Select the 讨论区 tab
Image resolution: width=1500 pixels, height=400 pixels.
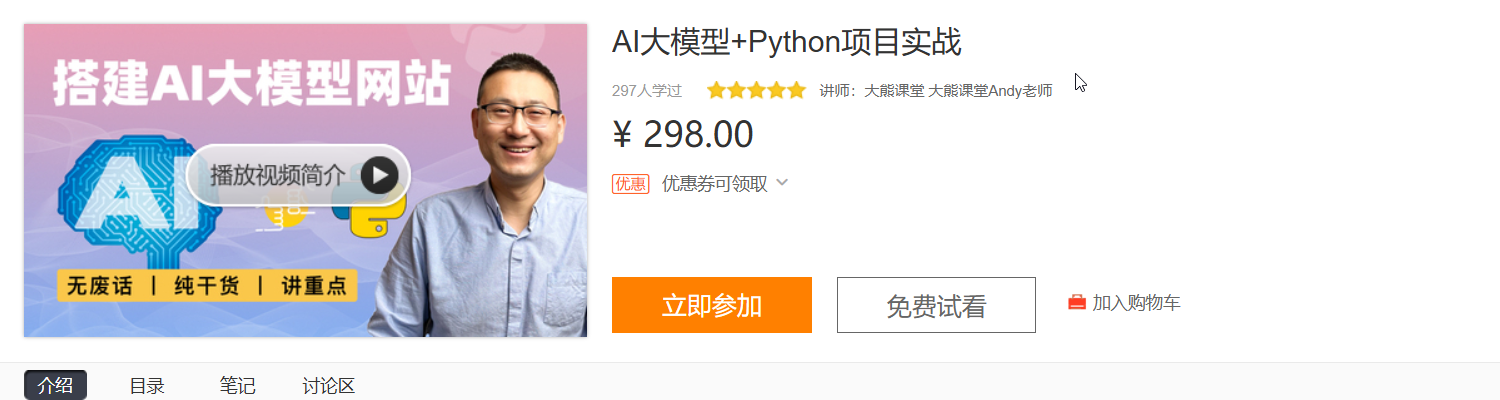(x=329, y=386)
